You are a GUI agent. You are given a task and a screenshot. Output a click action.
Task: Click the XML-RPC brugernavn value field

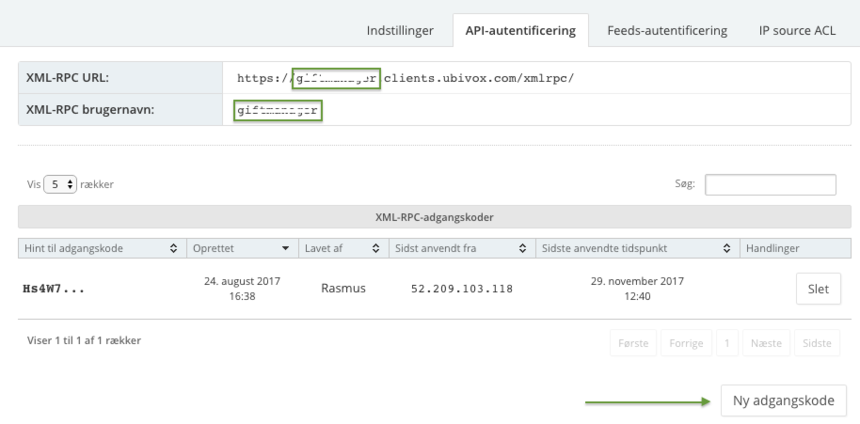pos(278,110)
